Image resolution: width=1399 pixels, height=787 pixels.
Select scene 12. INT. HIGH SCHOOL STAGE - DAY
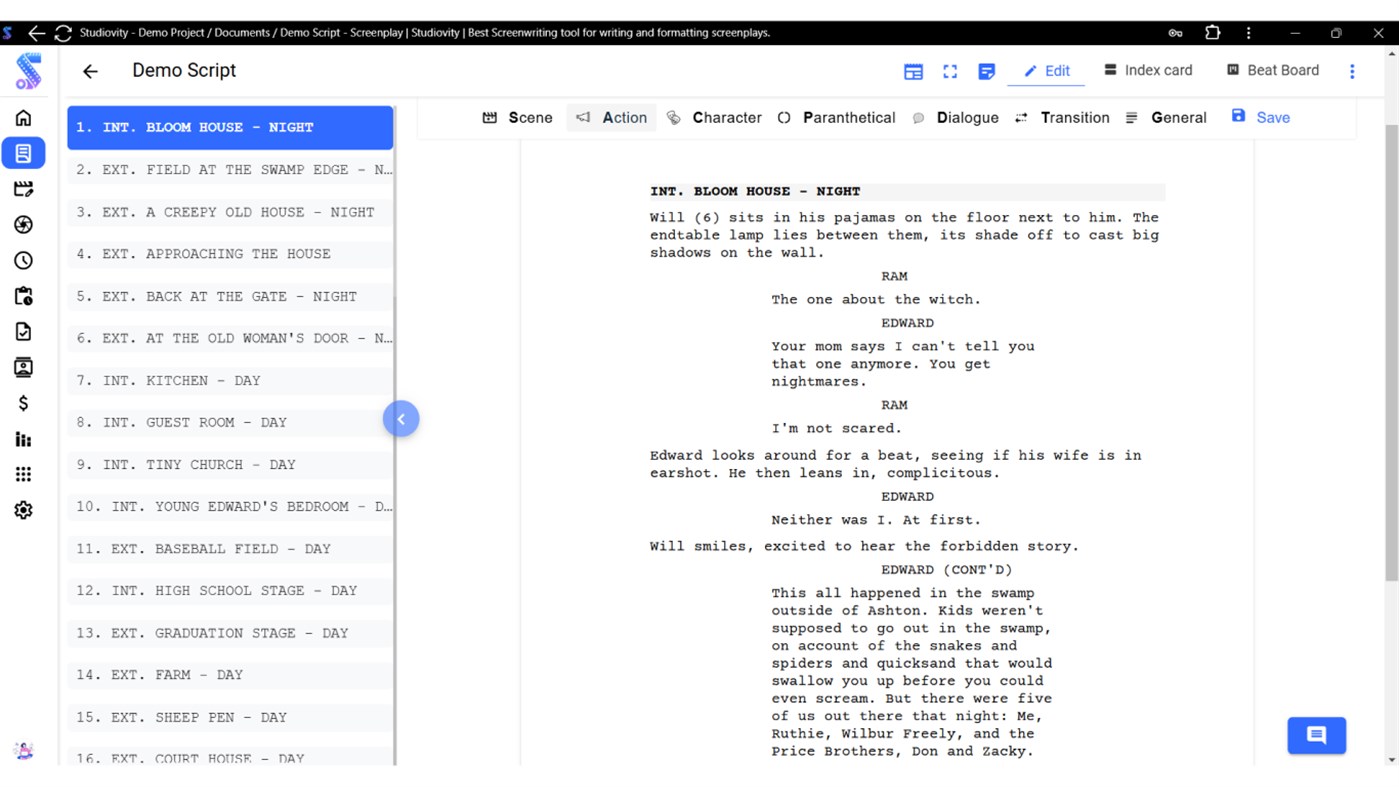coord(230,591)
